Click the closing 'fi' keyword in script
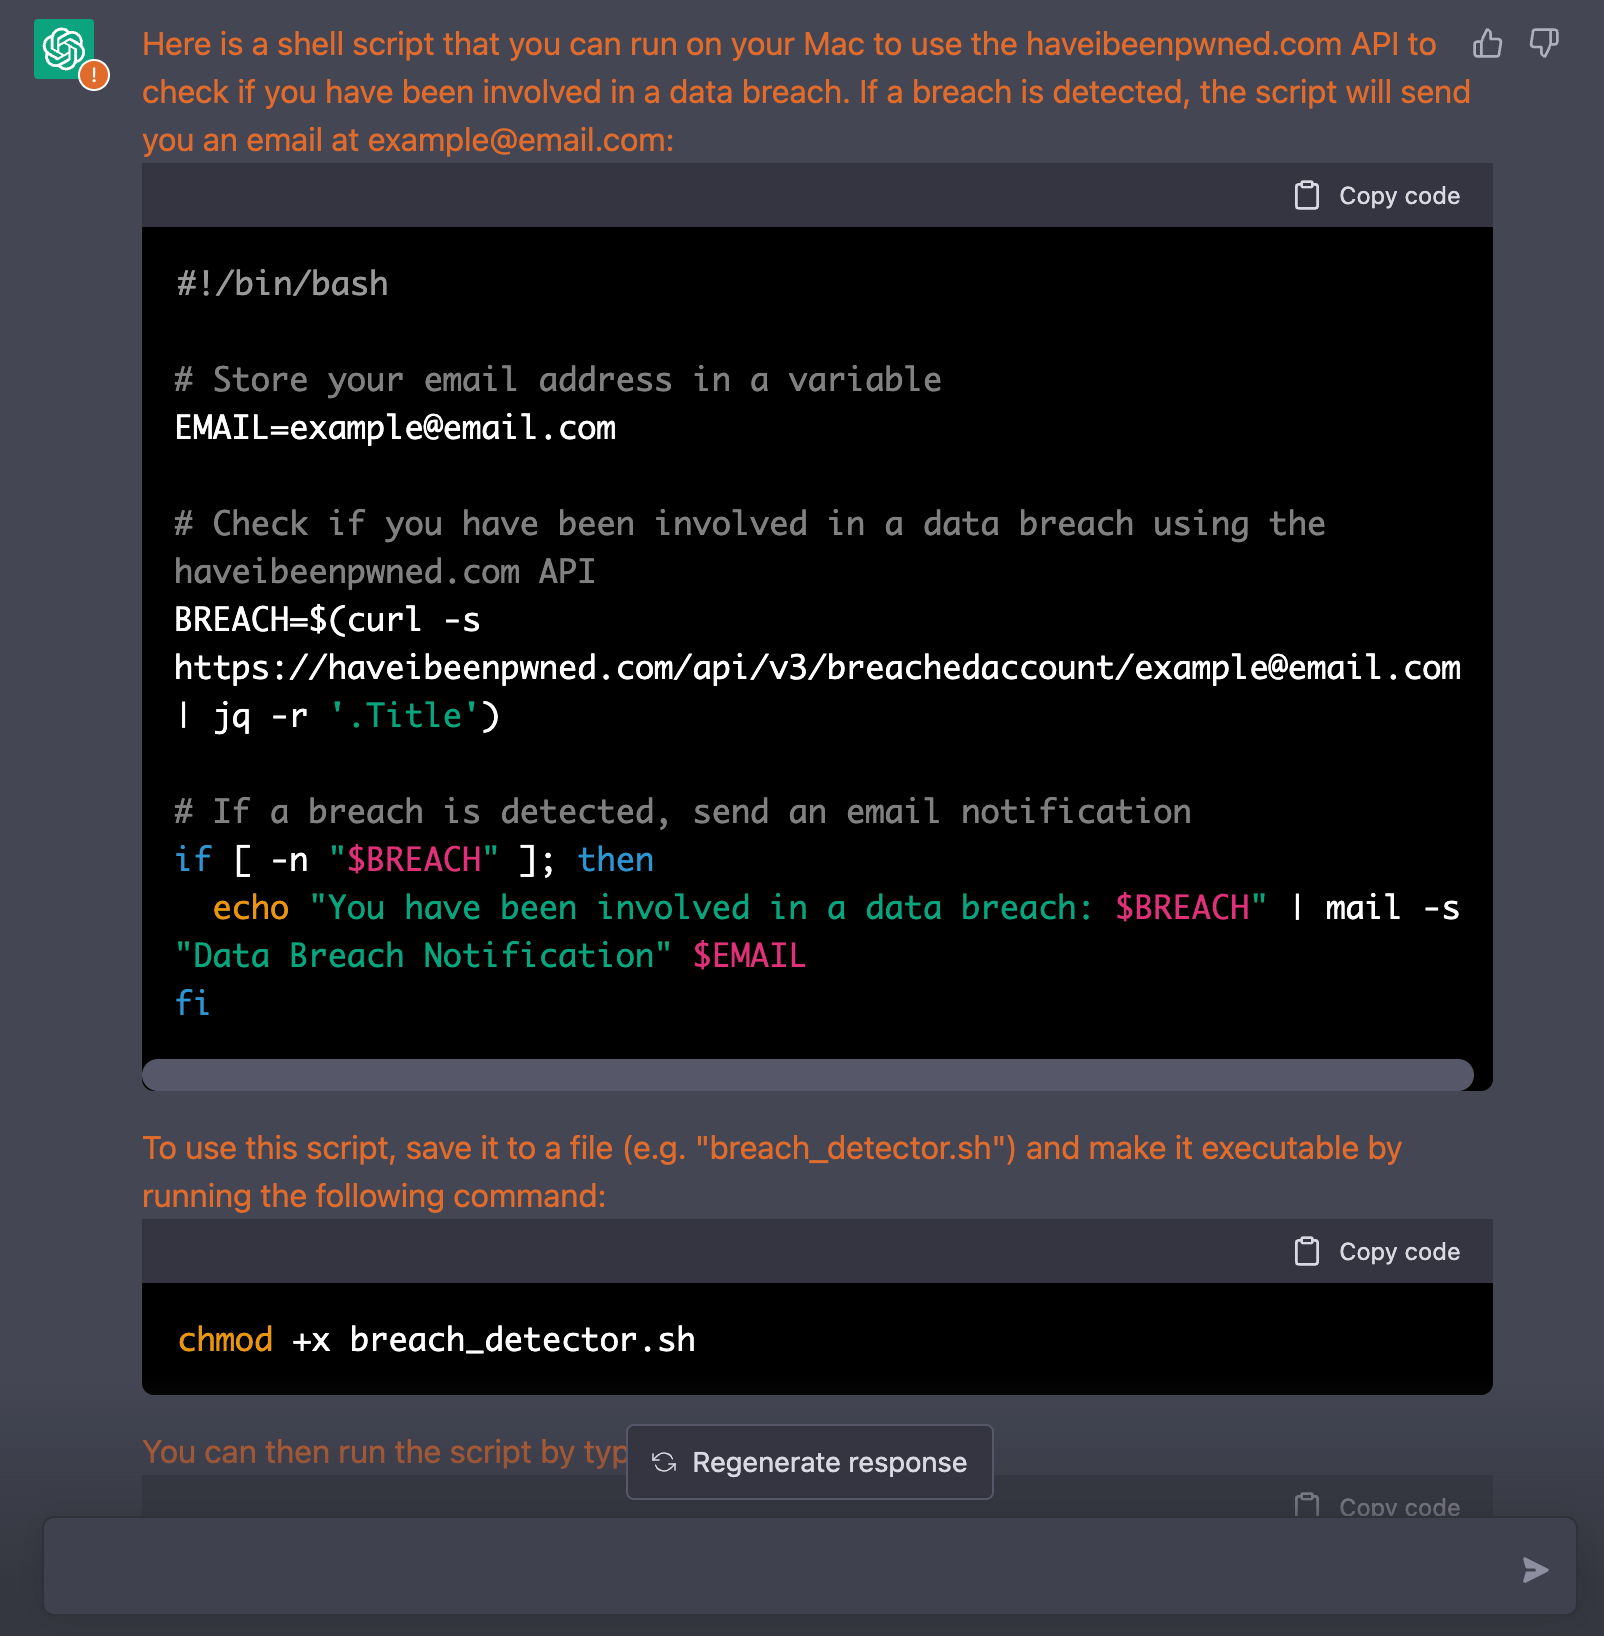Viewport: 1604px width, 1636px height. coord(192,1003)
